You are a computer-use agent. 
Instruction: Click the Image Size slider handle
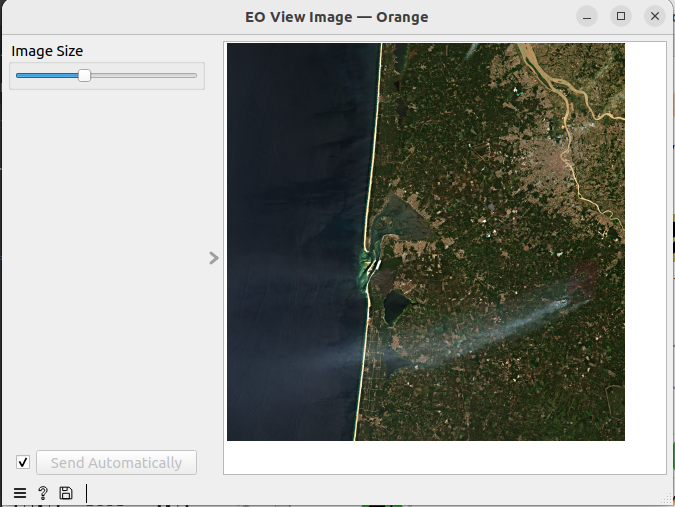[84, 75]
